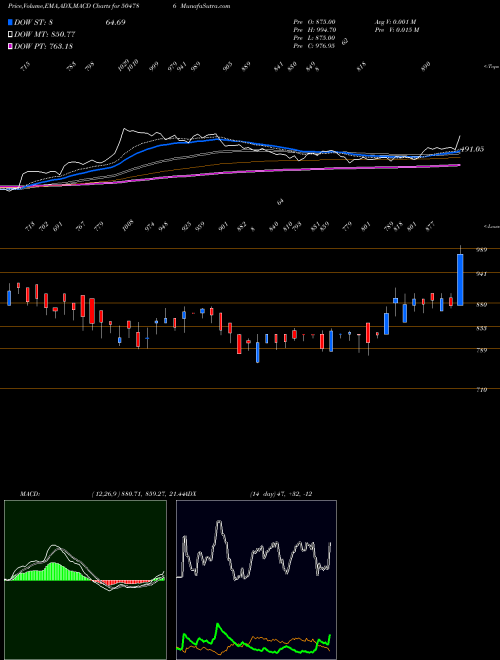500x660 pixels.
Task: Click the white DOW MT legend swatch
Action: tap(11, 35)
